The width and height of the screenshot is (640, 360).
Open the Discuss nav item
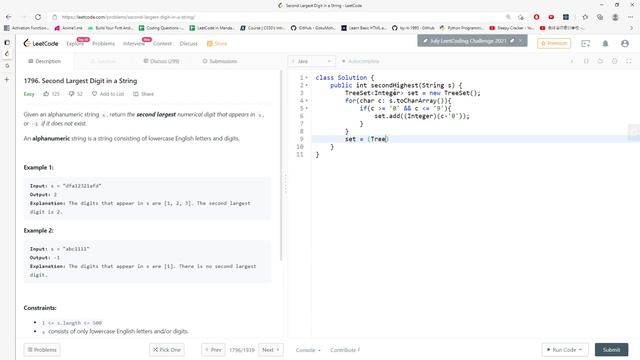[x=189, y=43]
